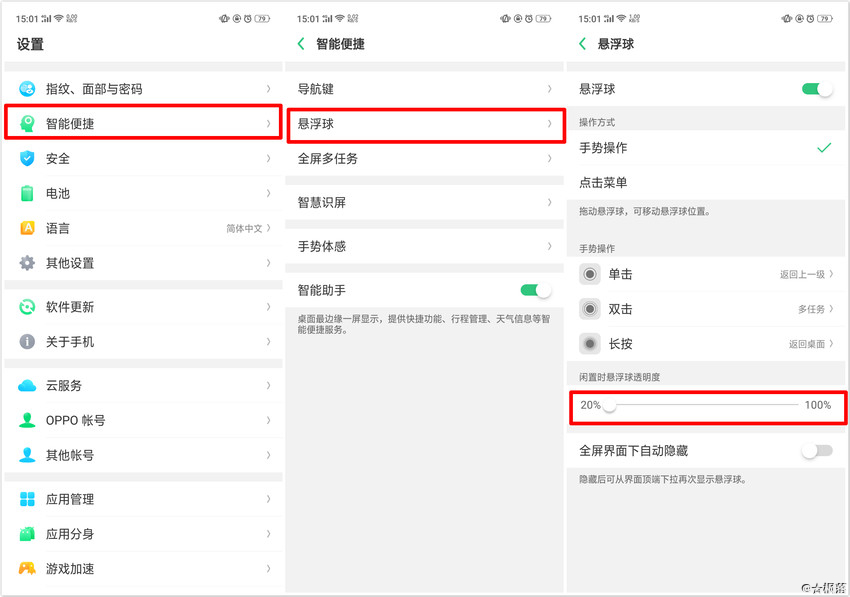Viewport: 850px width, 597px height.
Task: Open 软件更新 via its update icon
Action: click(x=28, y=306)
